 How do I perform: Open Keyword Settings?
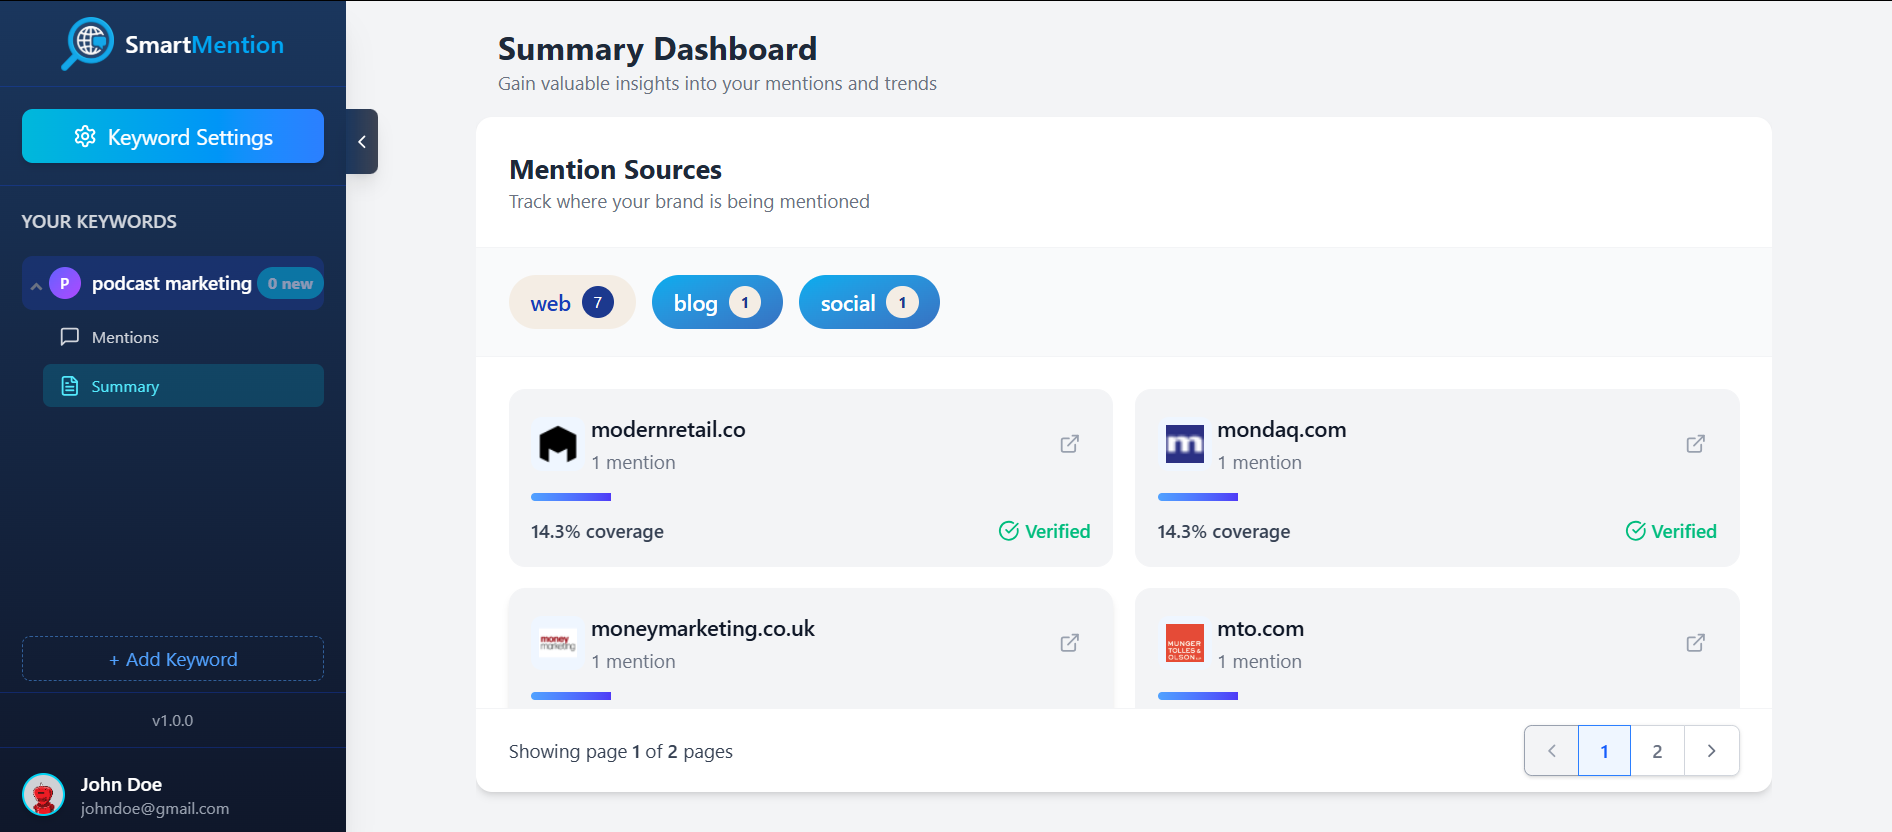(x=173, y=137)
